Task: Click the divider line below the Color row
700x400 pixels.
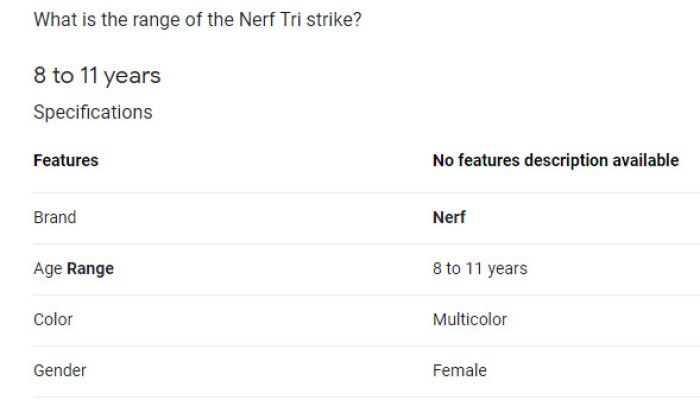Action: [360, 346]
